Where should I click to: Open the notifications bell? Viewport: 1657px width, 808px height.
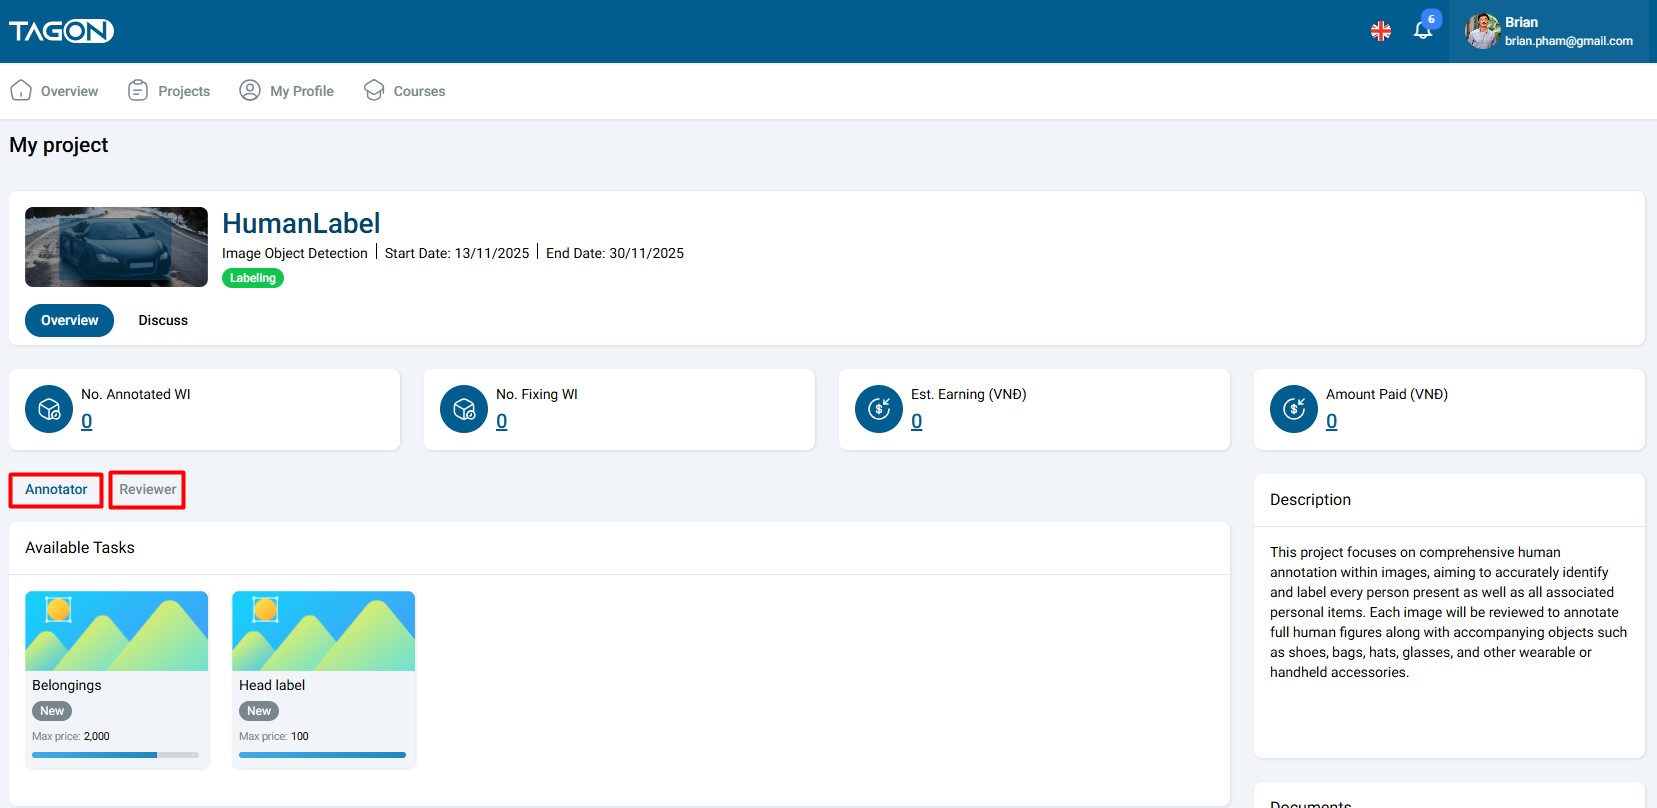coord(1422,31)
